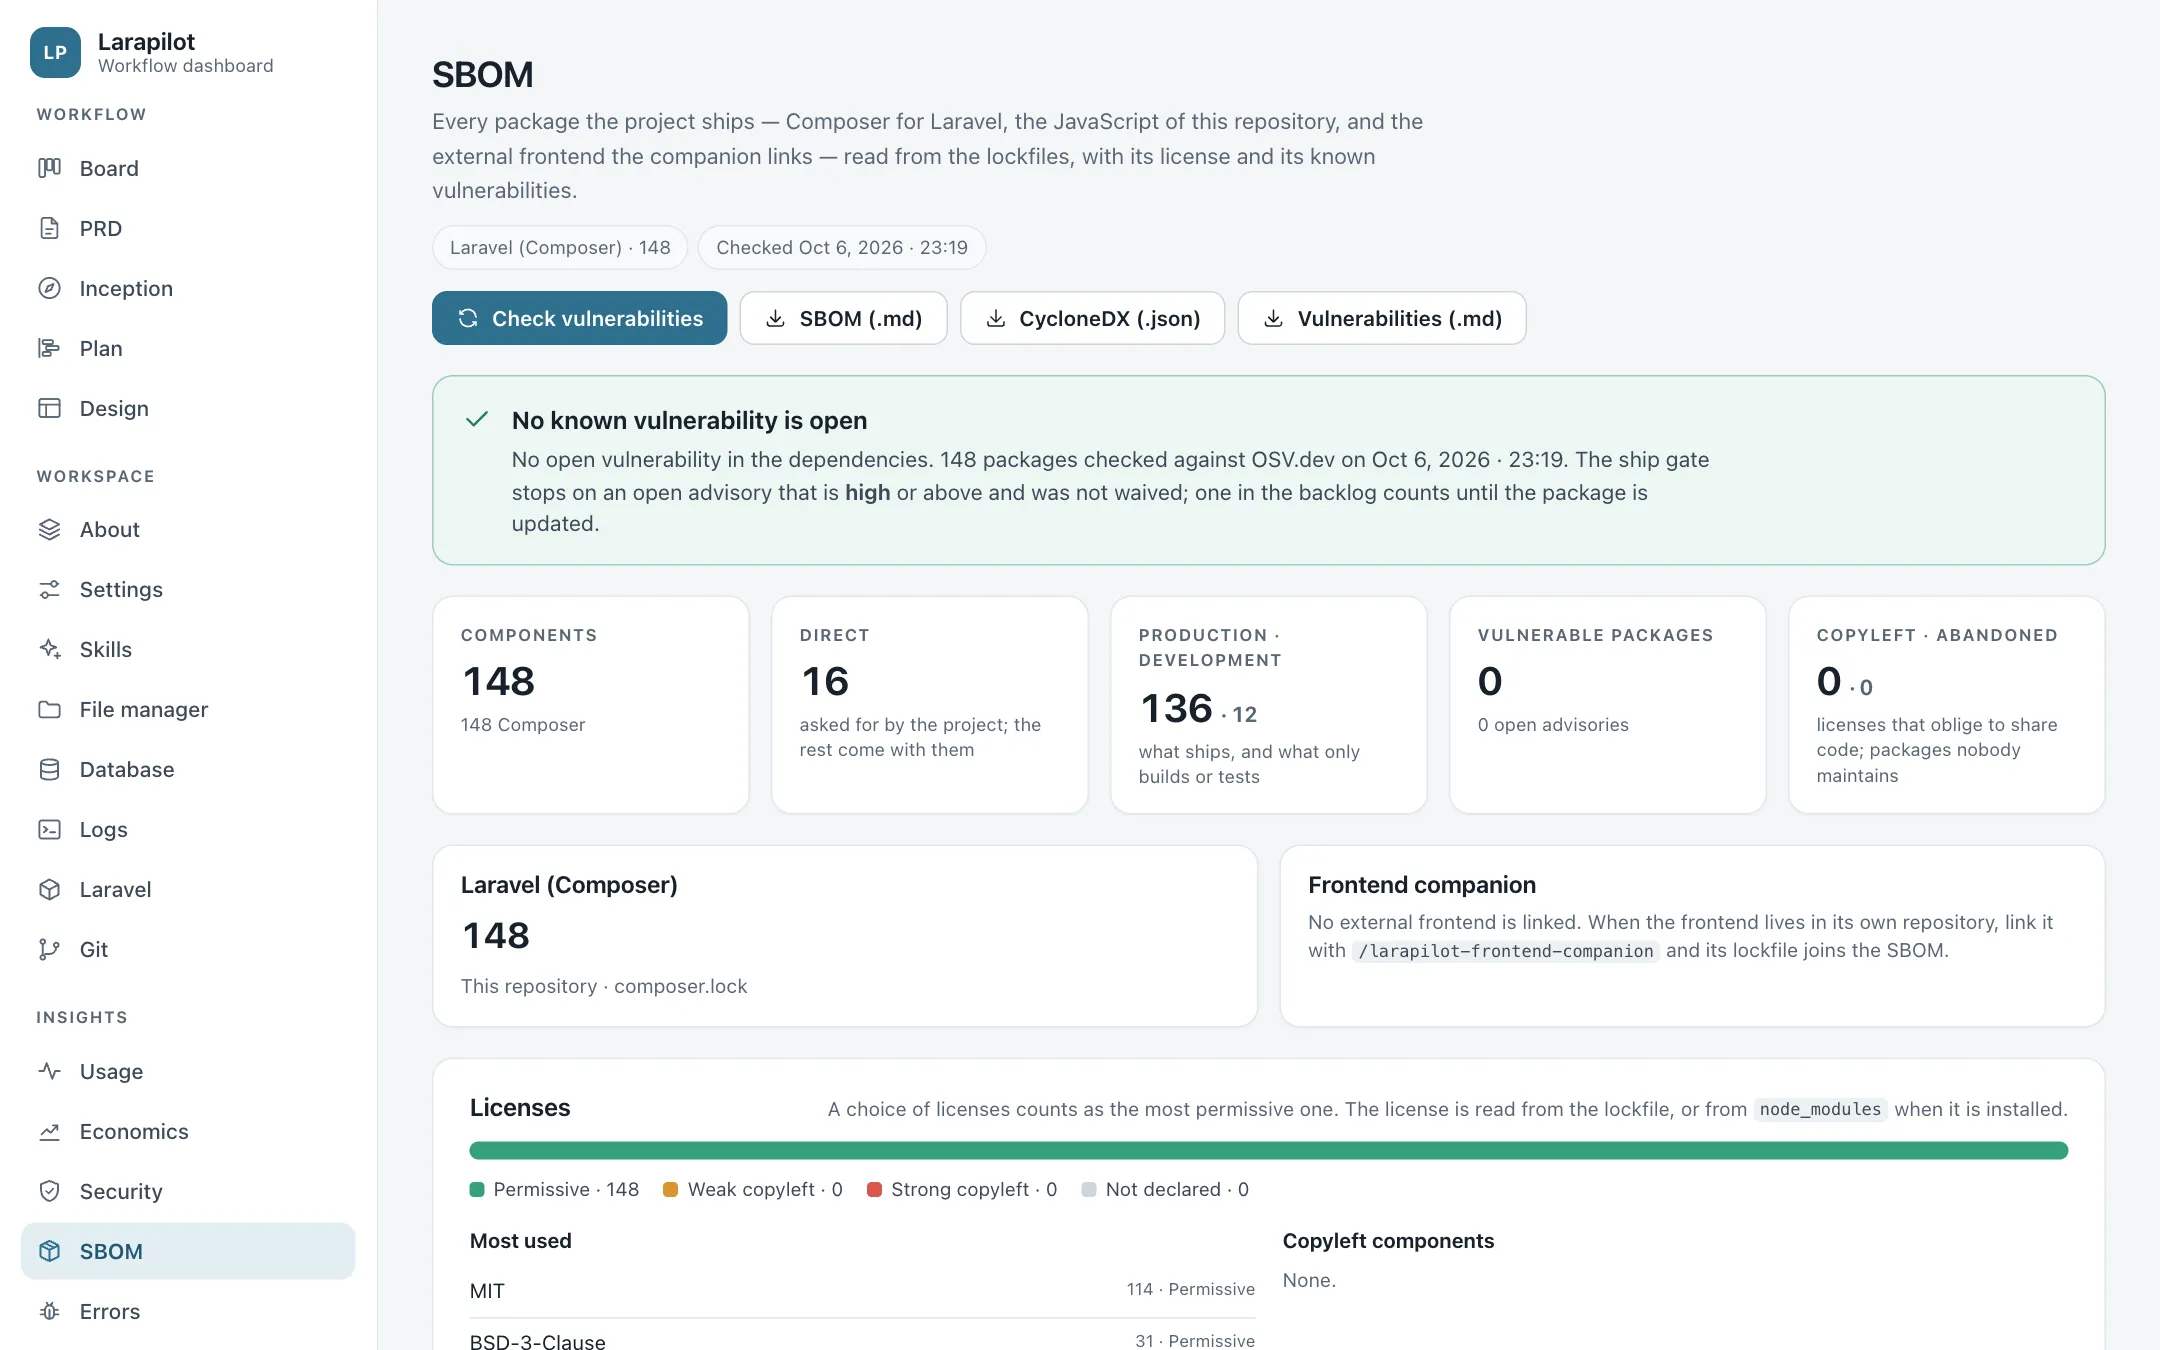Image resolution: width=2160 pixels, height=1350 pixels.
Task: Click the File manager folder icon
Action: (49, 709)
